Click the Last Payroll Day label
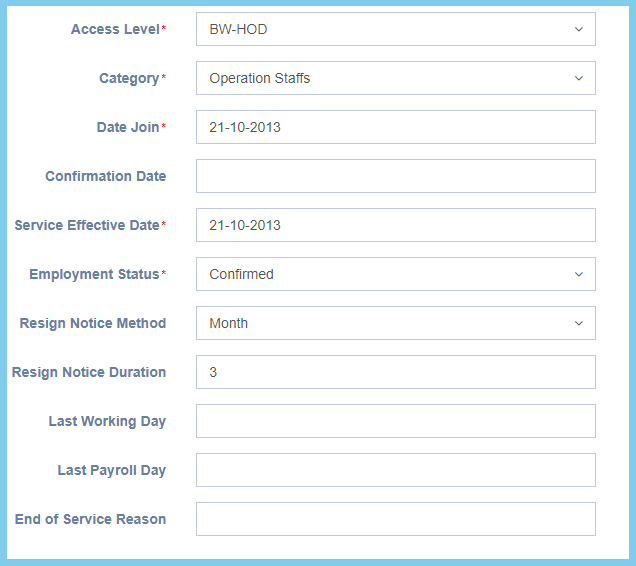Screen dimensions: 636x566 tap(112, 470)
